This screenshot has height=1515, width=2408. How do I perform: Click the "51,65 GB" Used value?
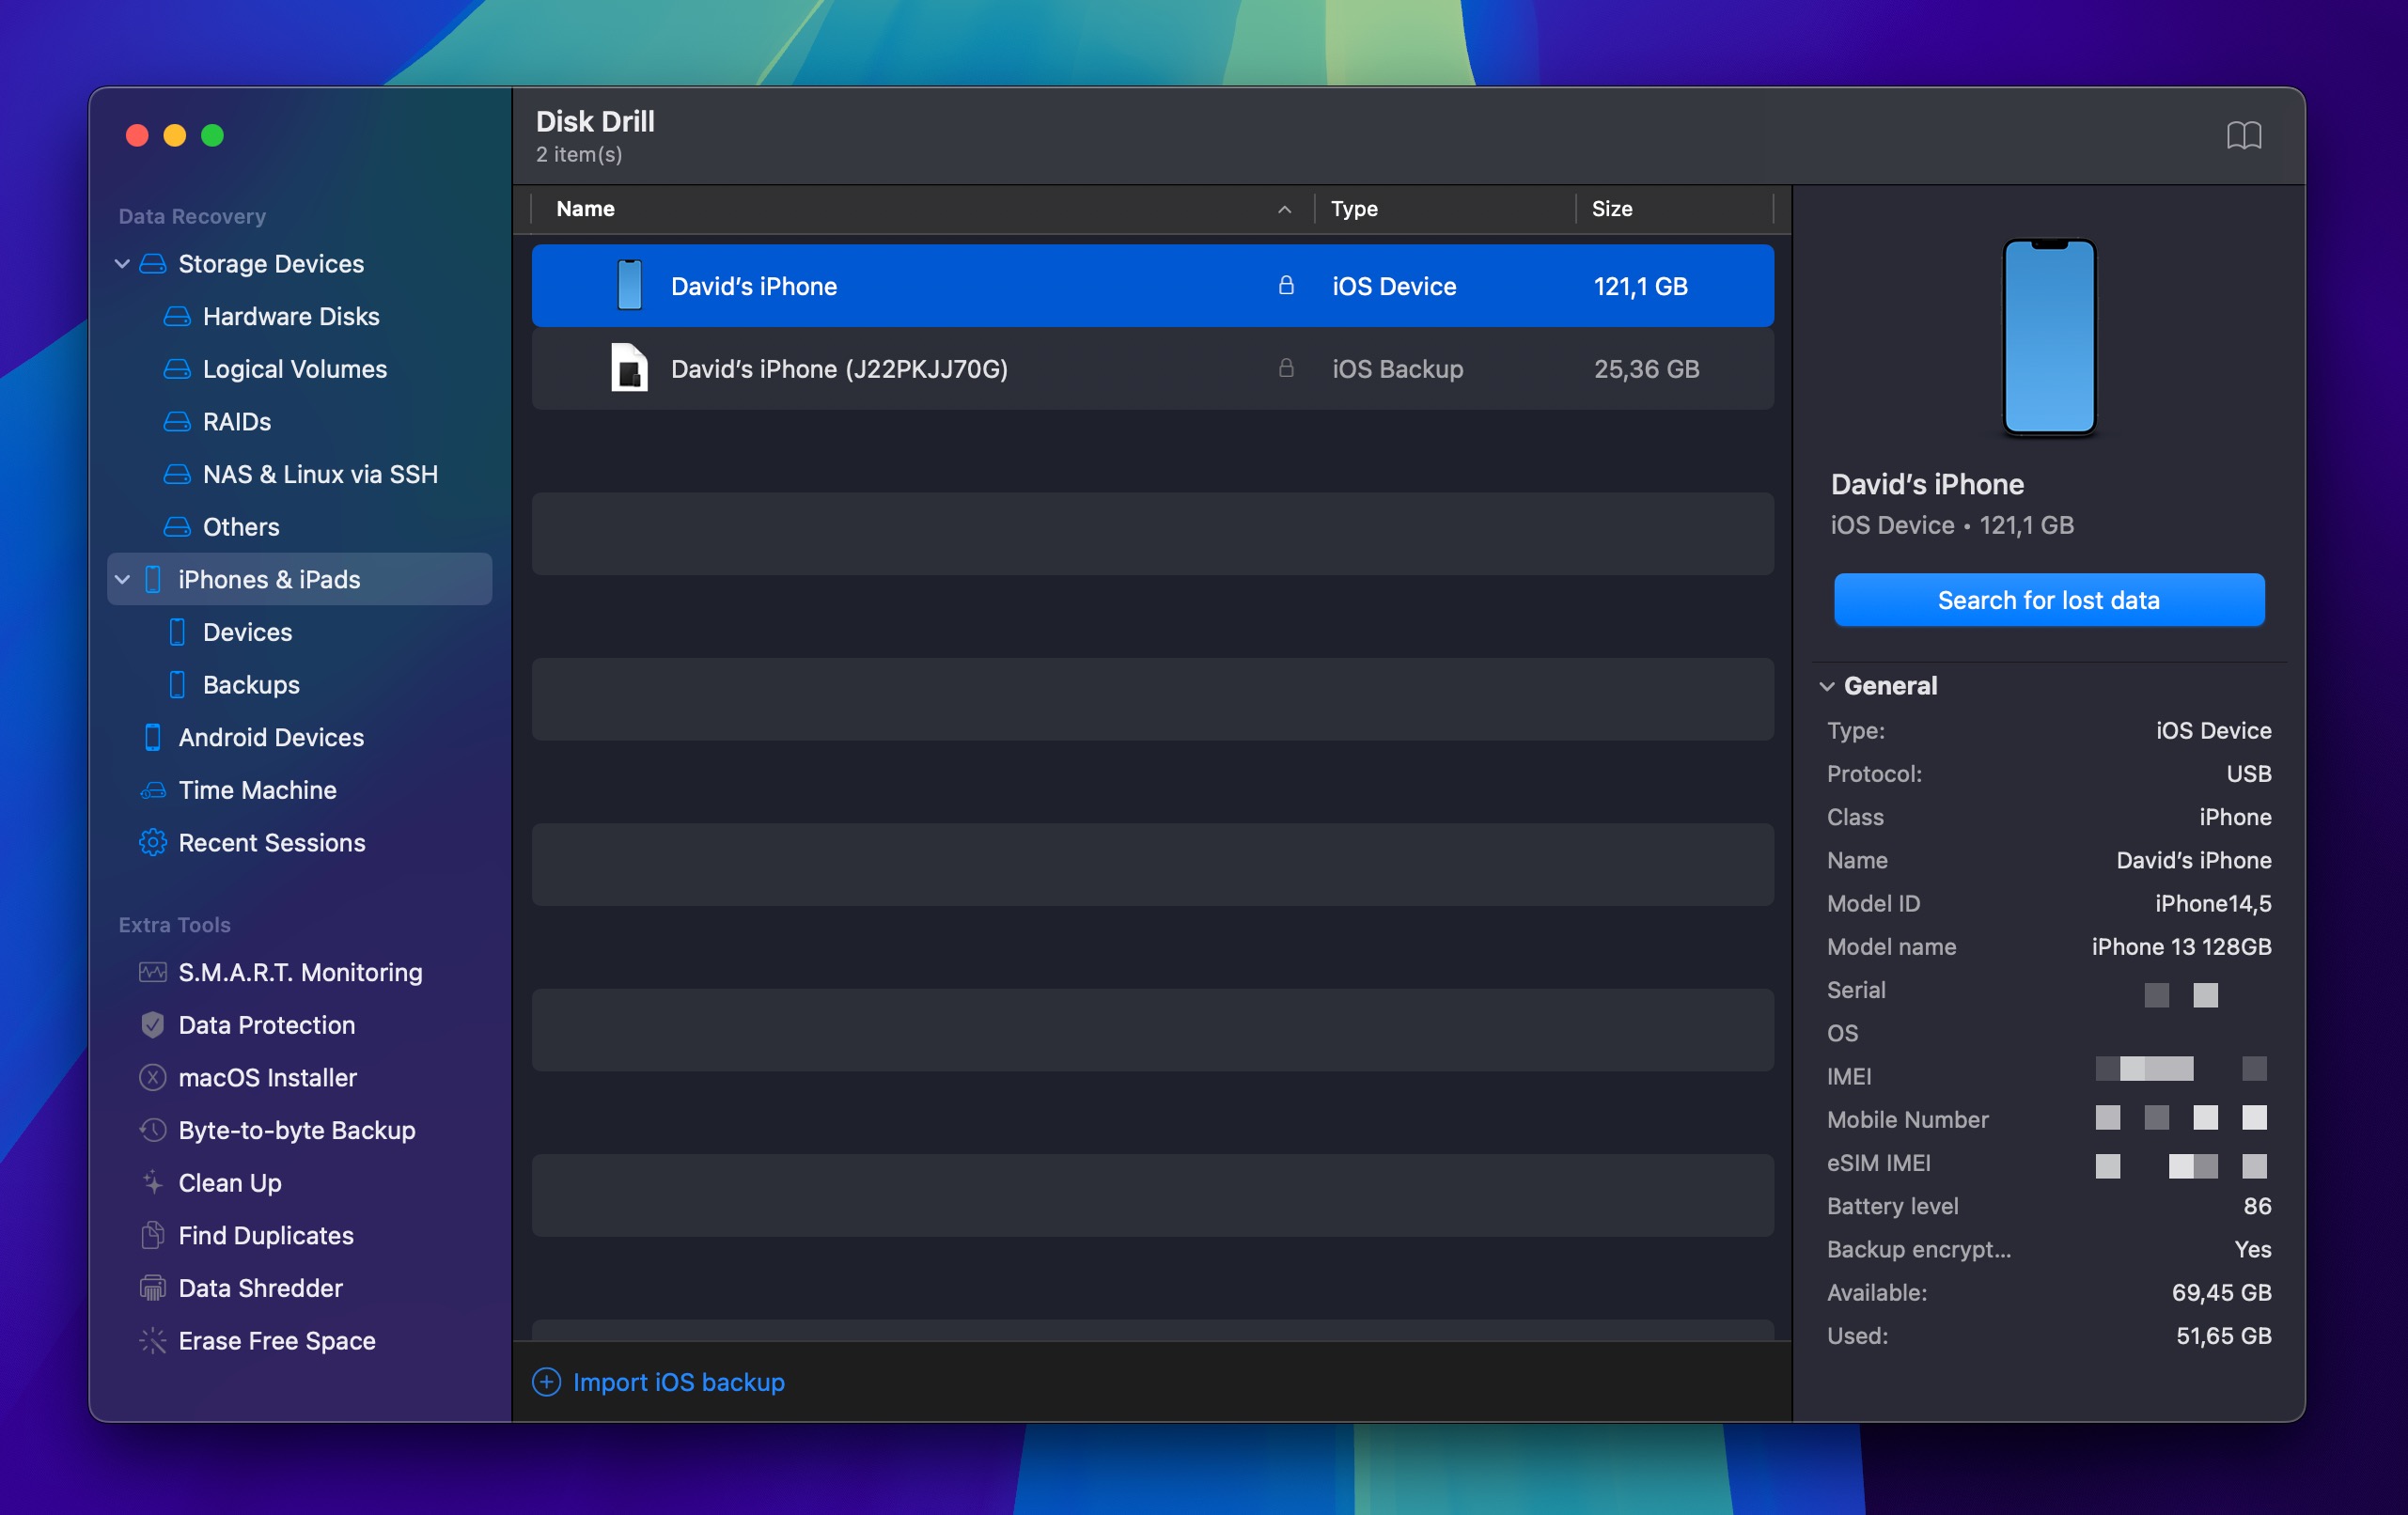coord(2223,1336)
